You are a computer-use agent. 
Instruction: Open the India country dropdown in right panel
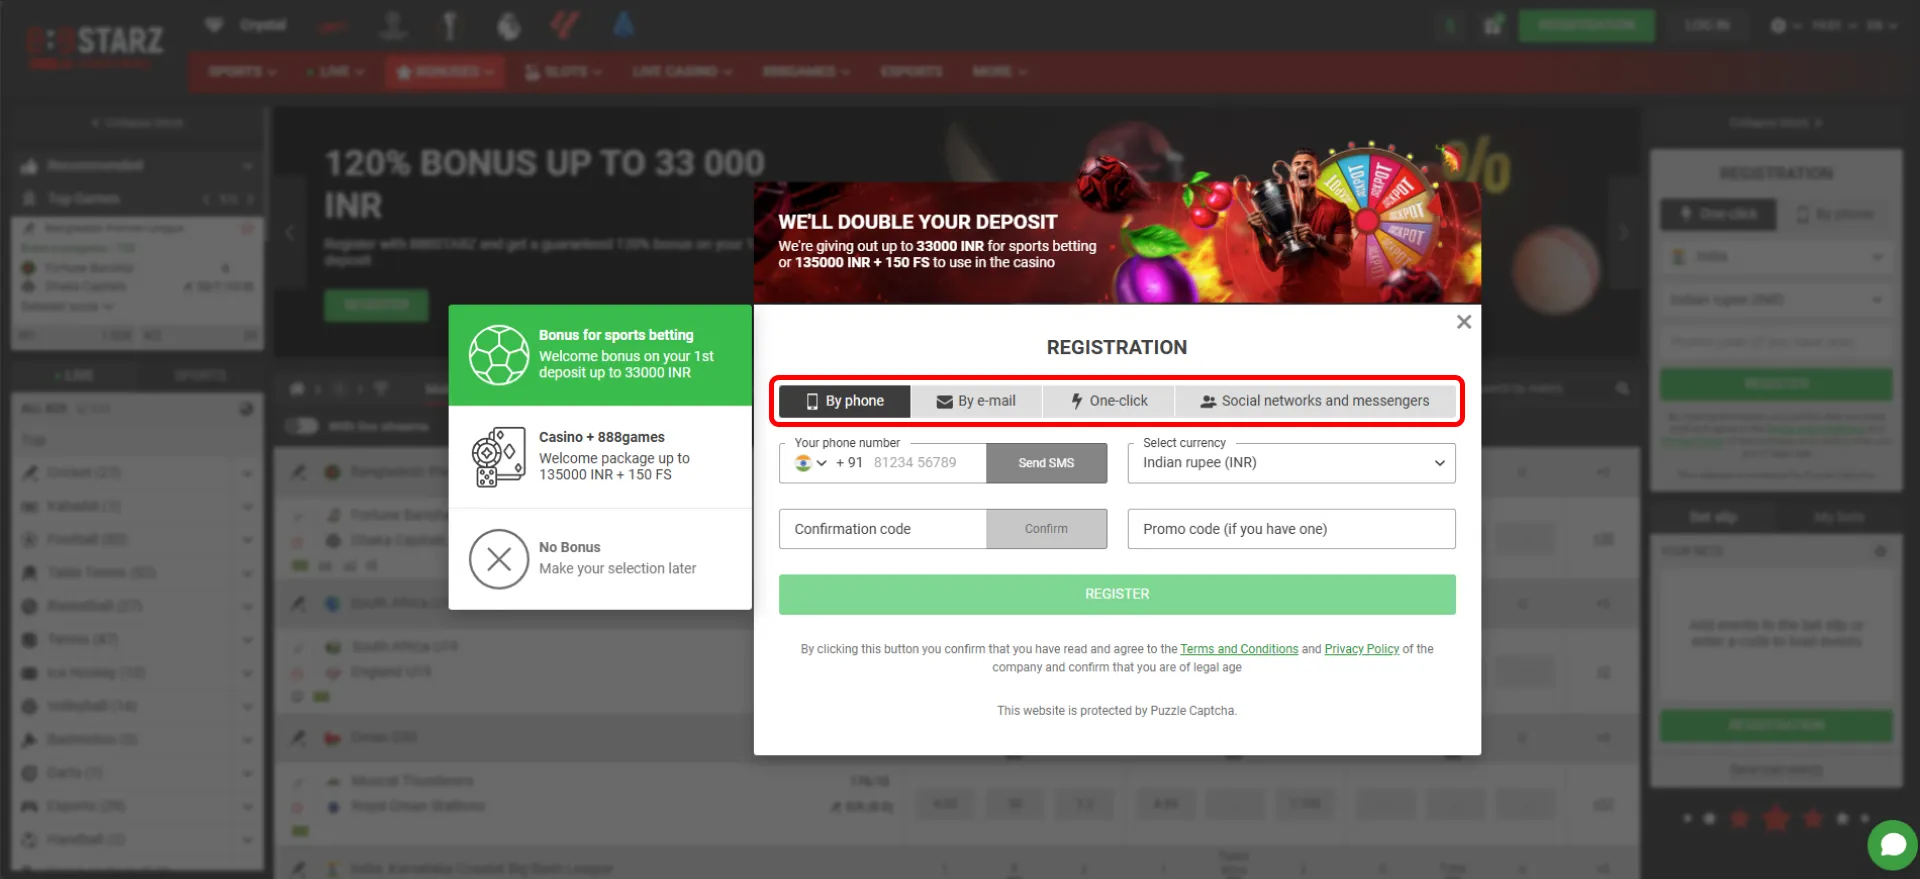(x=1776, y=258)
